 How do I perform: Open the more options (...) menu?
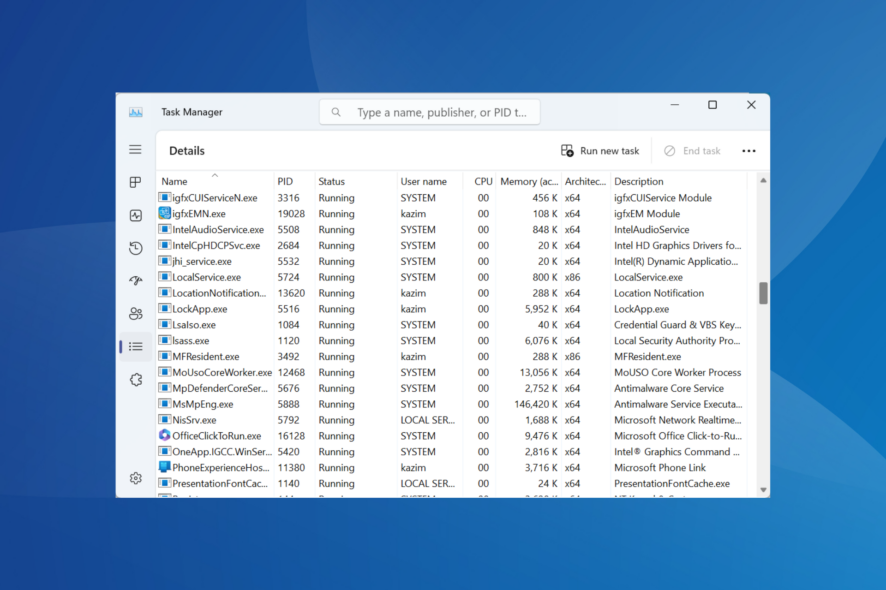point(748,150)
